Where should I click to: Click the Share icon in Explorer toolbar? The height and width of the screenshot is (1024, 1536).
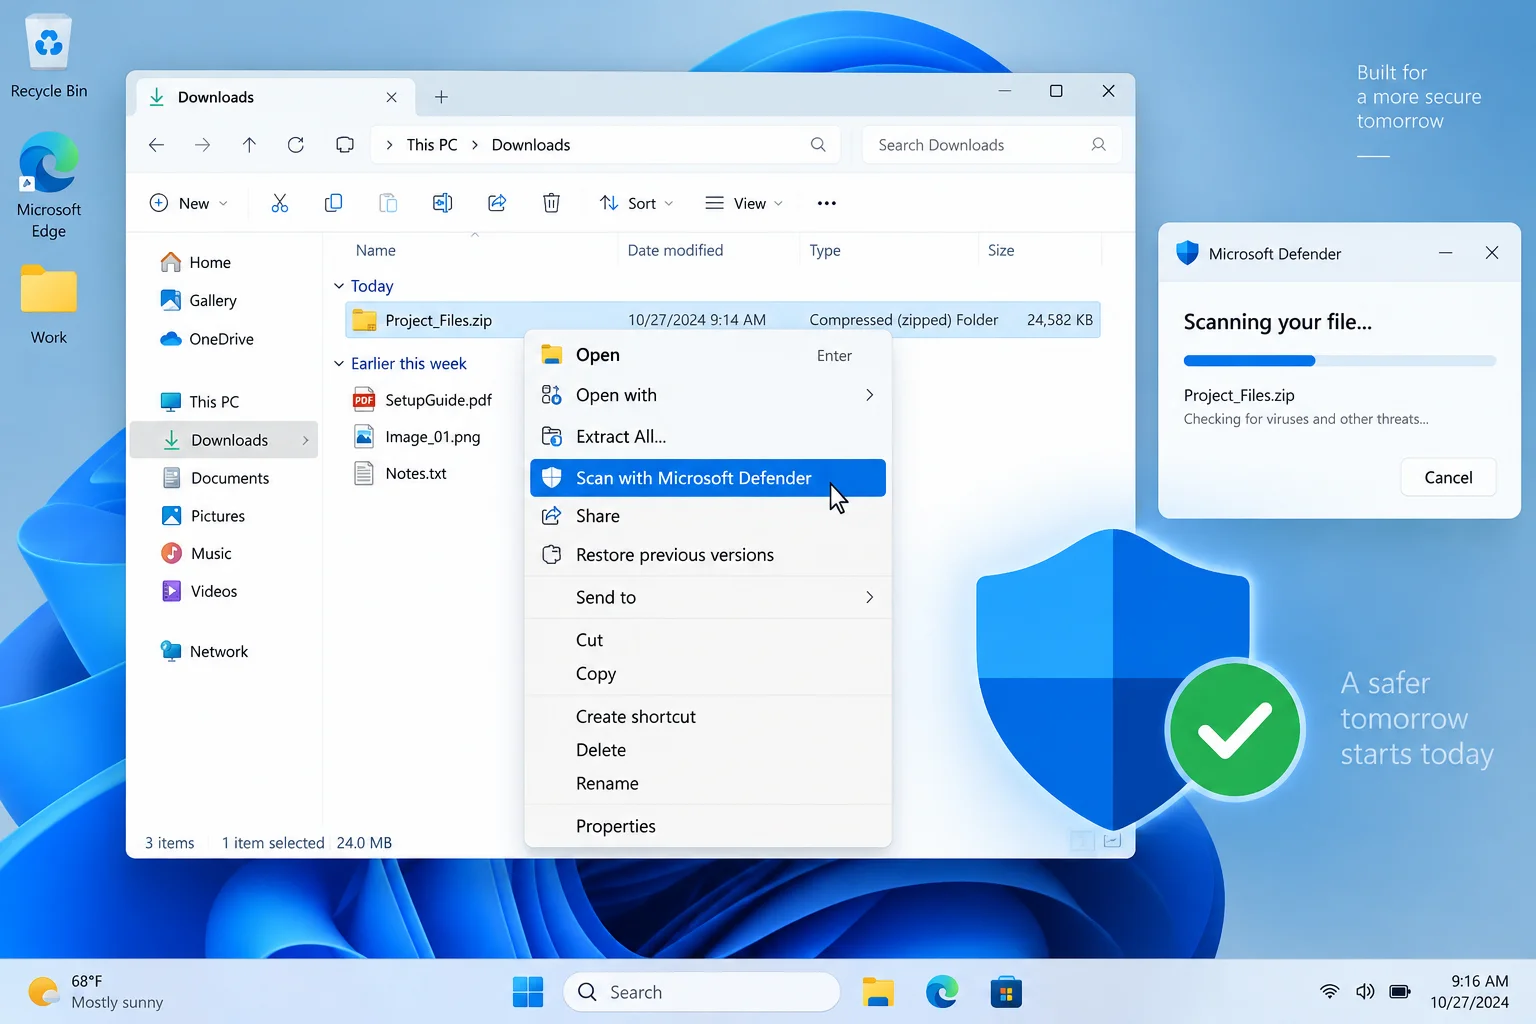click(497, 203)
